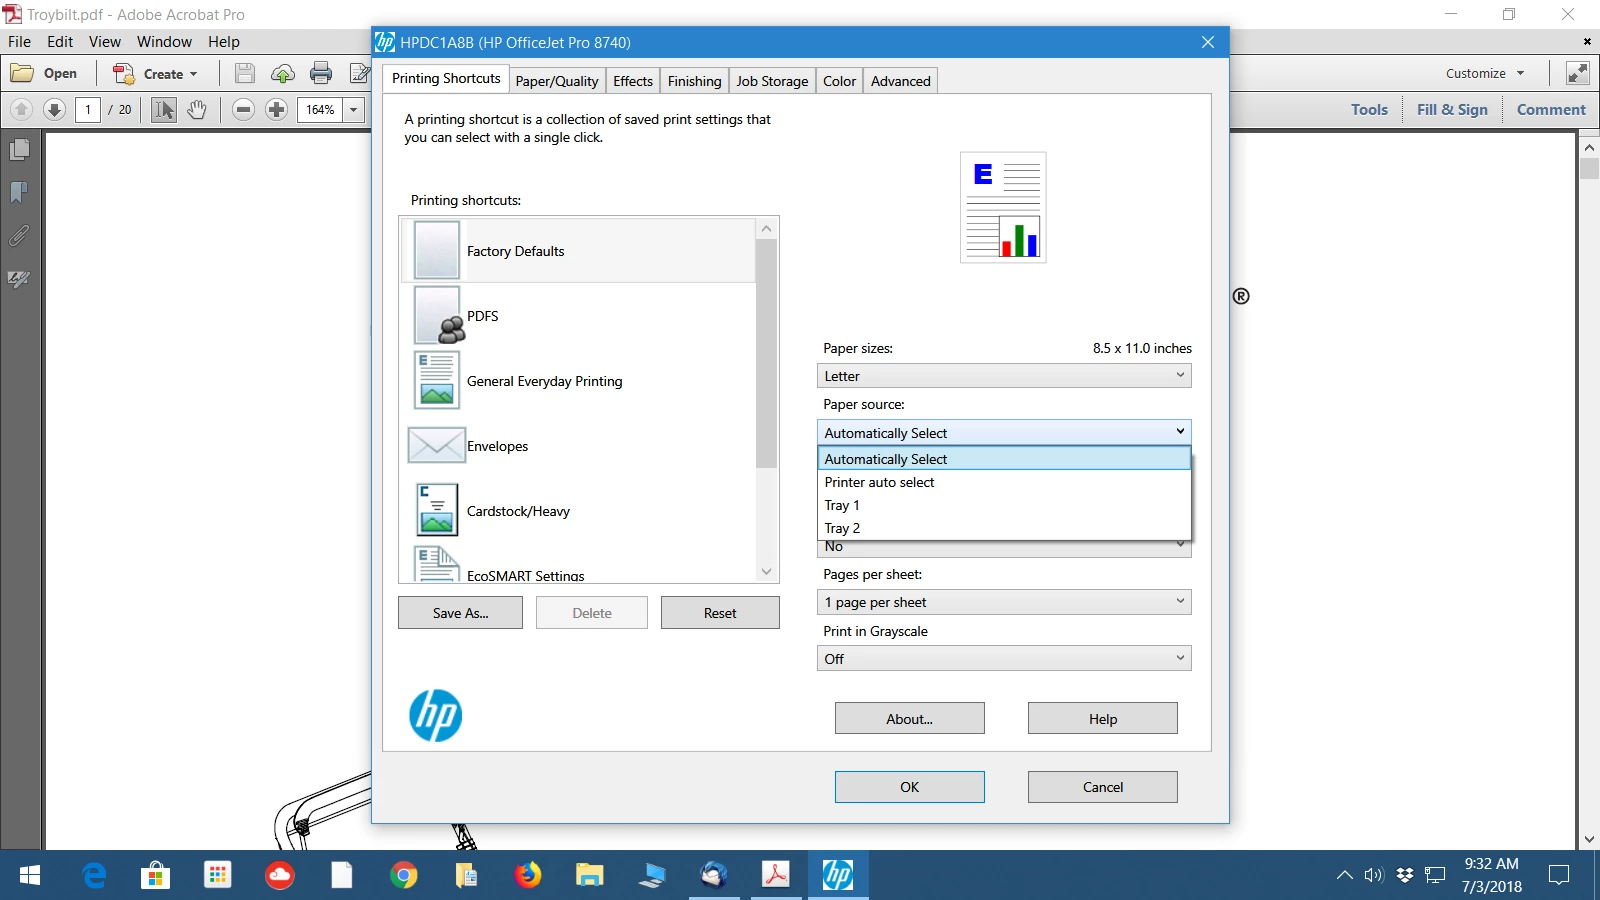Open the Fill & Sign pane

coord(1452,110)
